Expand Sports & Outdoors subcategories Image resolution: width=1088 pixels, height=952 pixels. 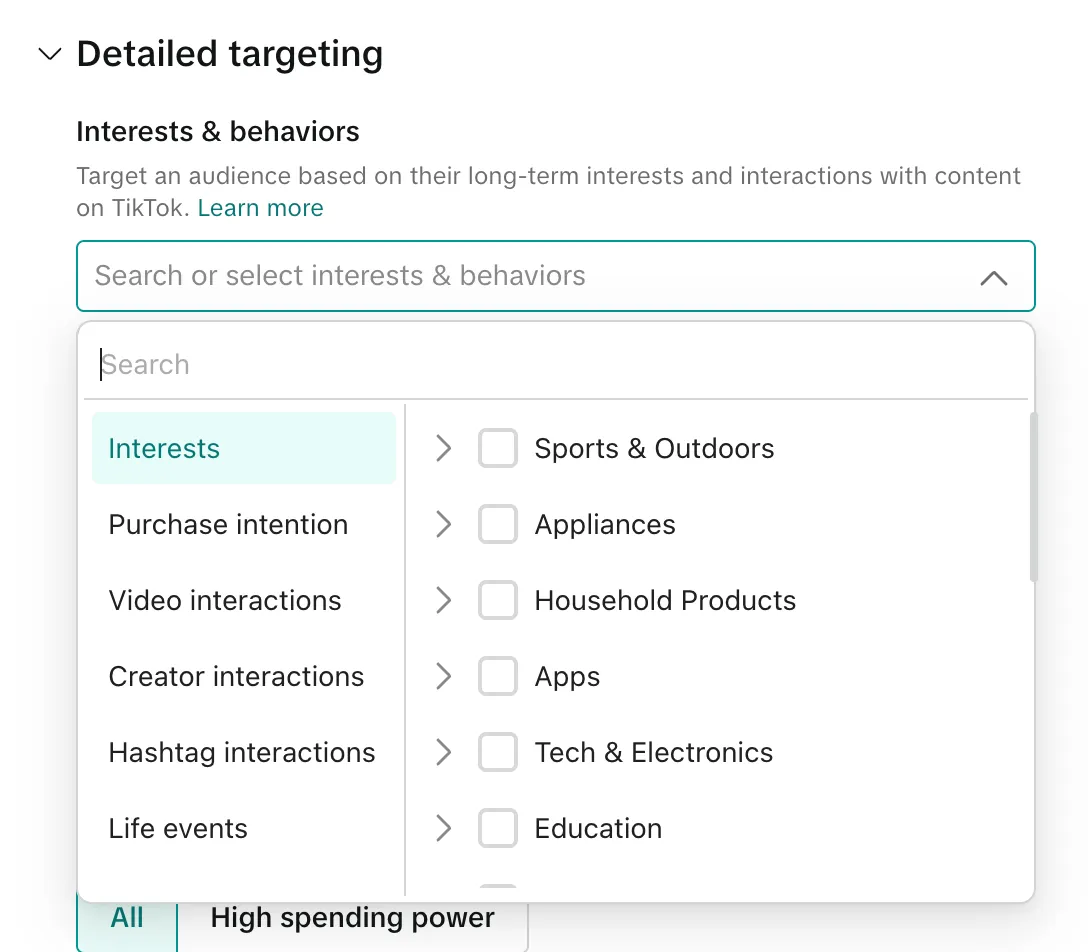pos(444,448)
